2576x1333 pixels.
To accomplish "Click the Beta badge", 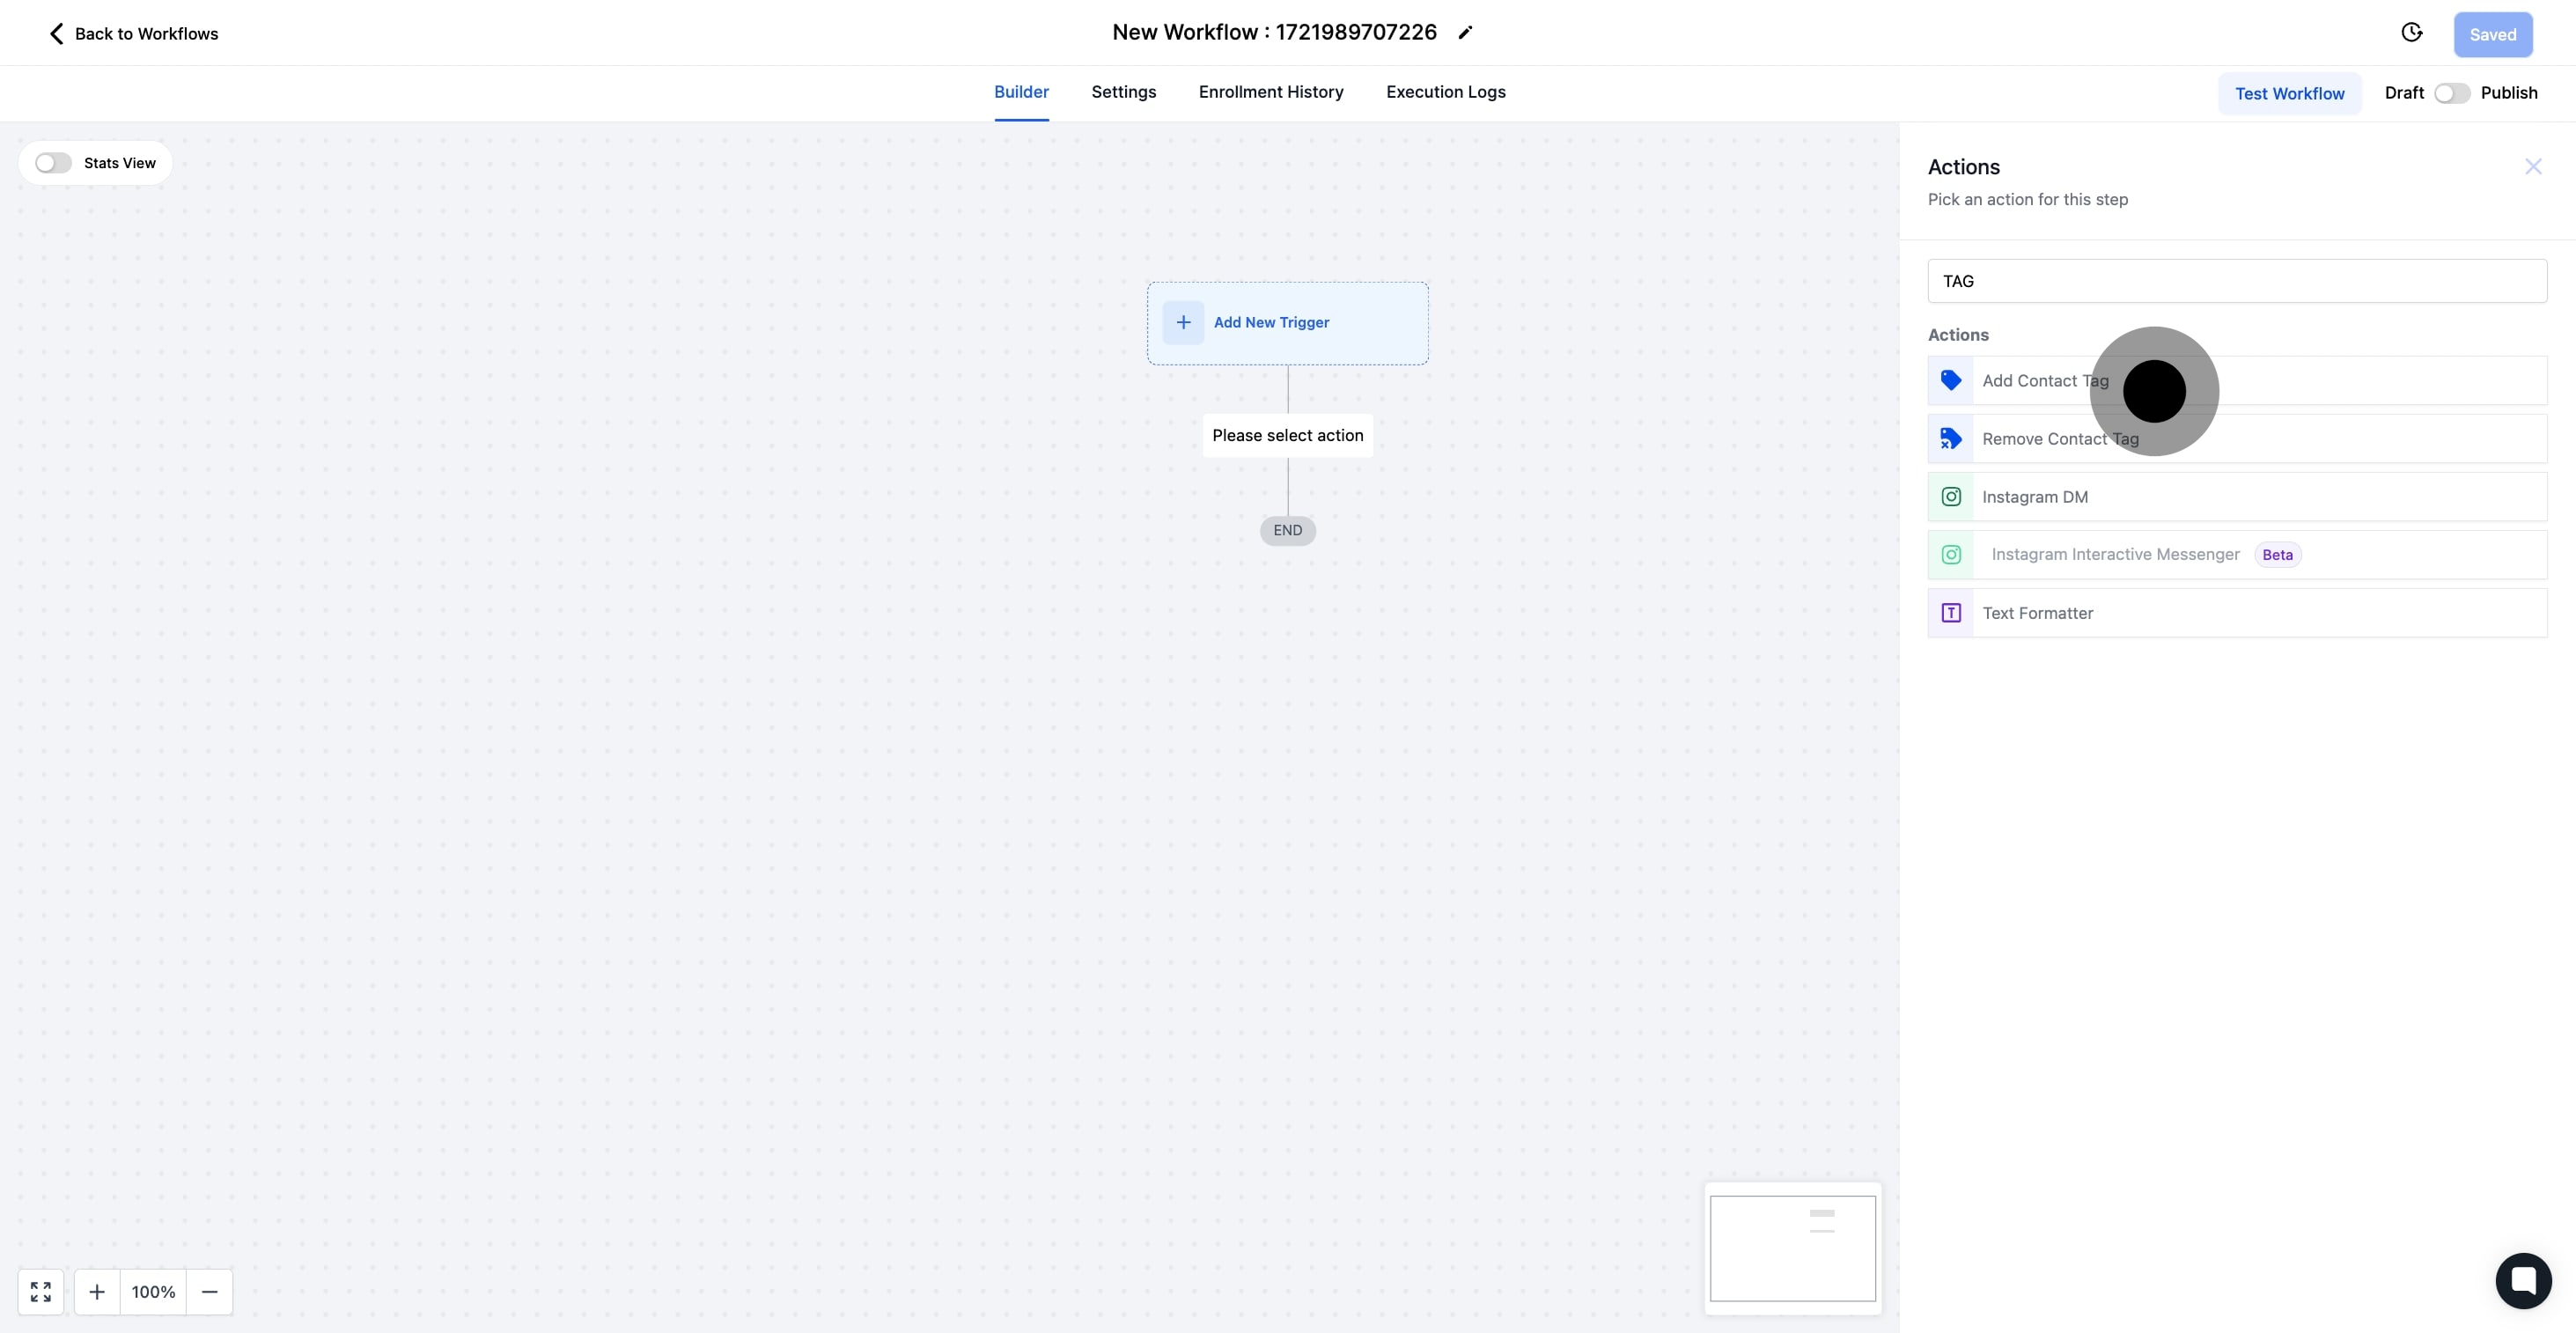I will click(x=2277, y=555).
